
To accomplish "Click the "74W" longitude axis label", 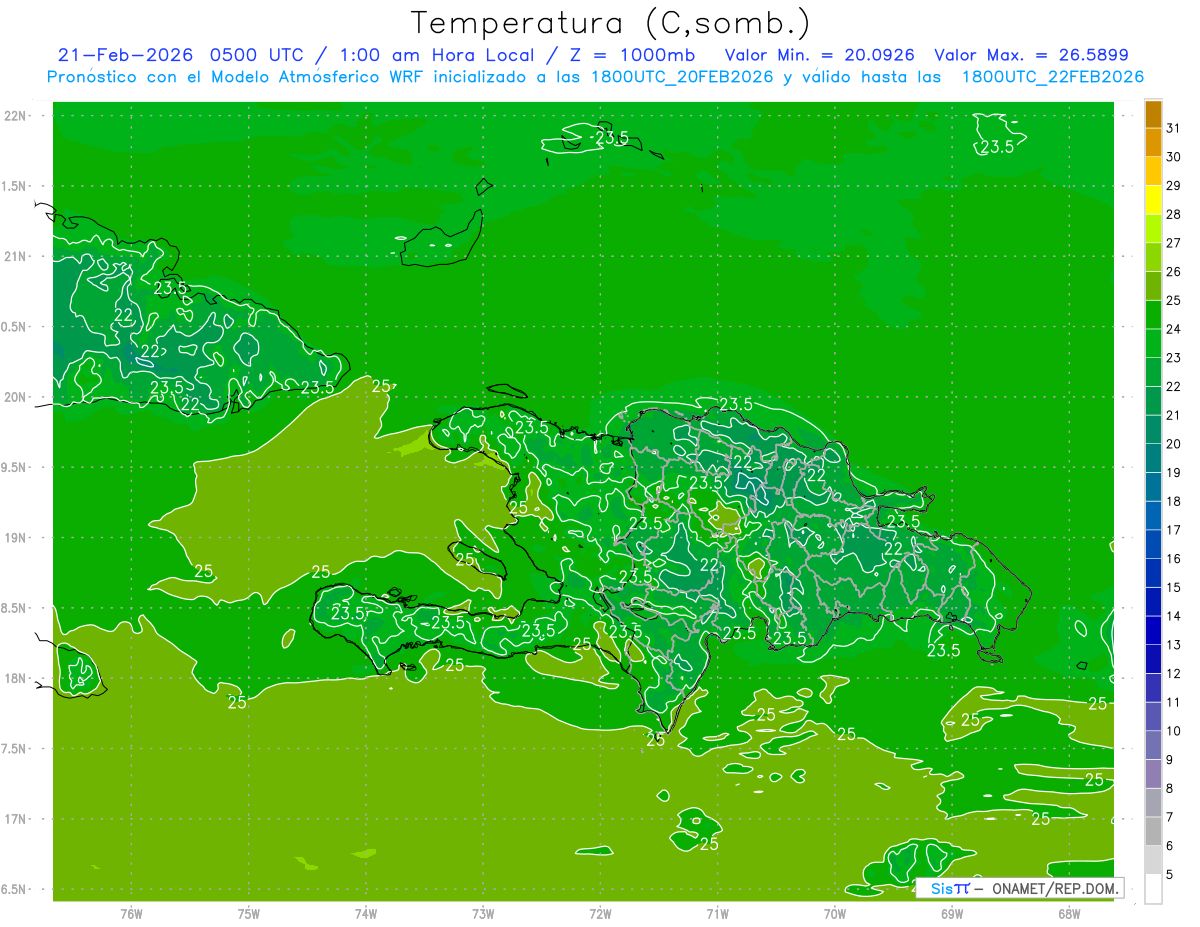I will [x=366, y=914].
